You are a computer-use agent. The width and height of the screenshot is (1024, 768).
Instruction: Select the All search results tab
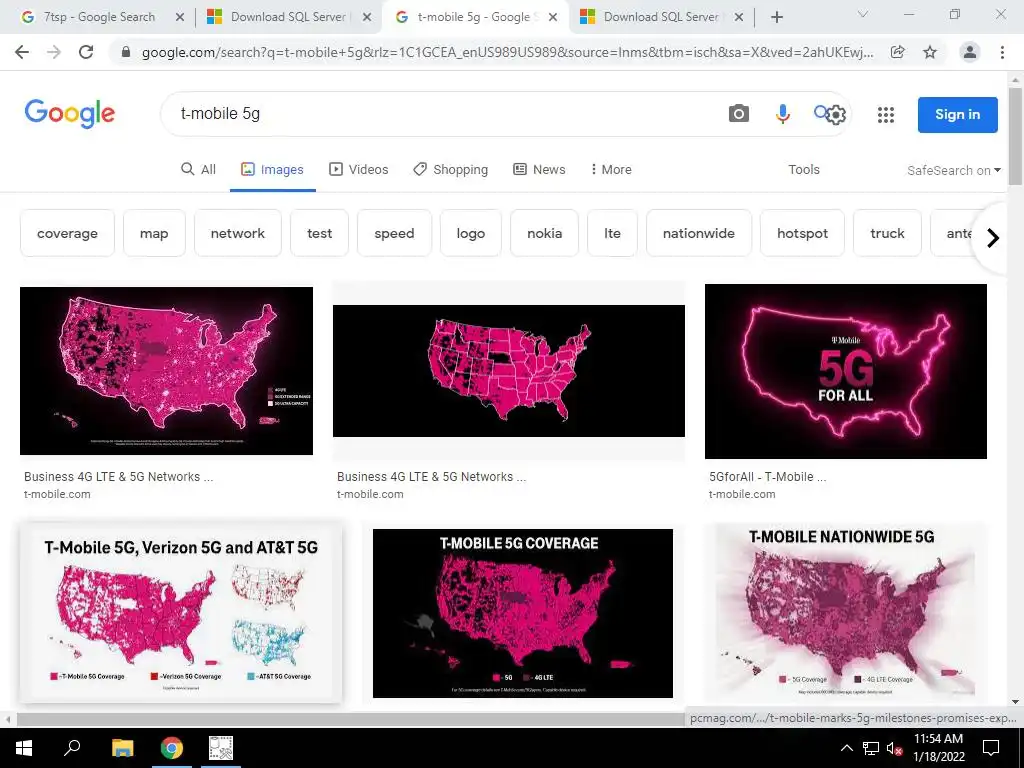(198, 170)
